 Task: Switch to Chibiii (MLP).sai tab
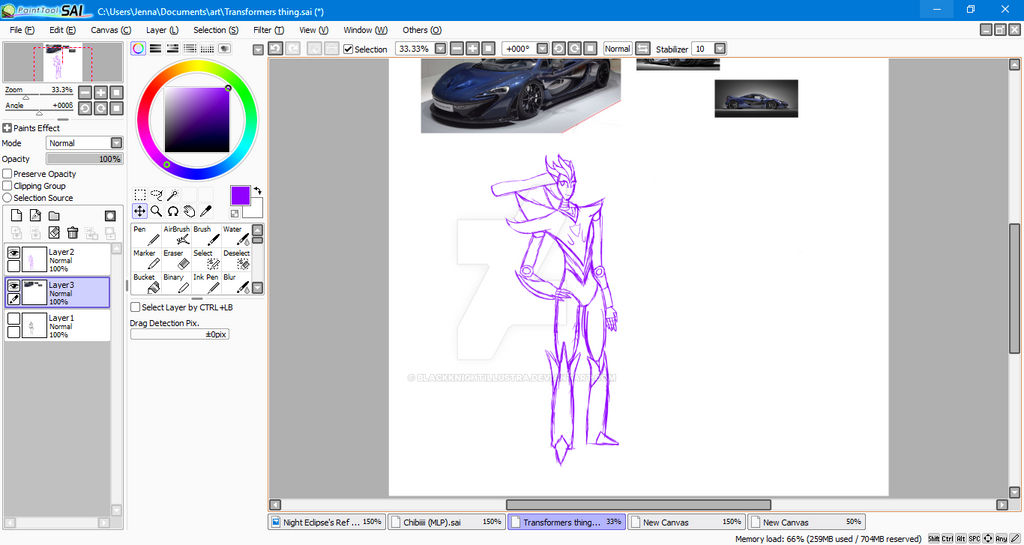tap(447, 522)
